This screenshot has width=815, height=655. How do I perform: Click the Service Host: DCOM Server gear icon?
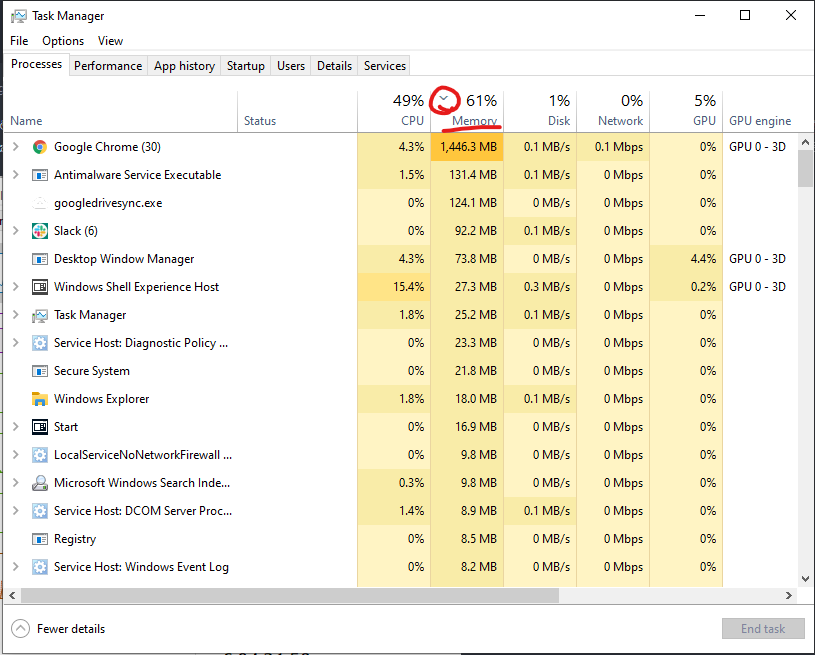(x=40, y=511)
